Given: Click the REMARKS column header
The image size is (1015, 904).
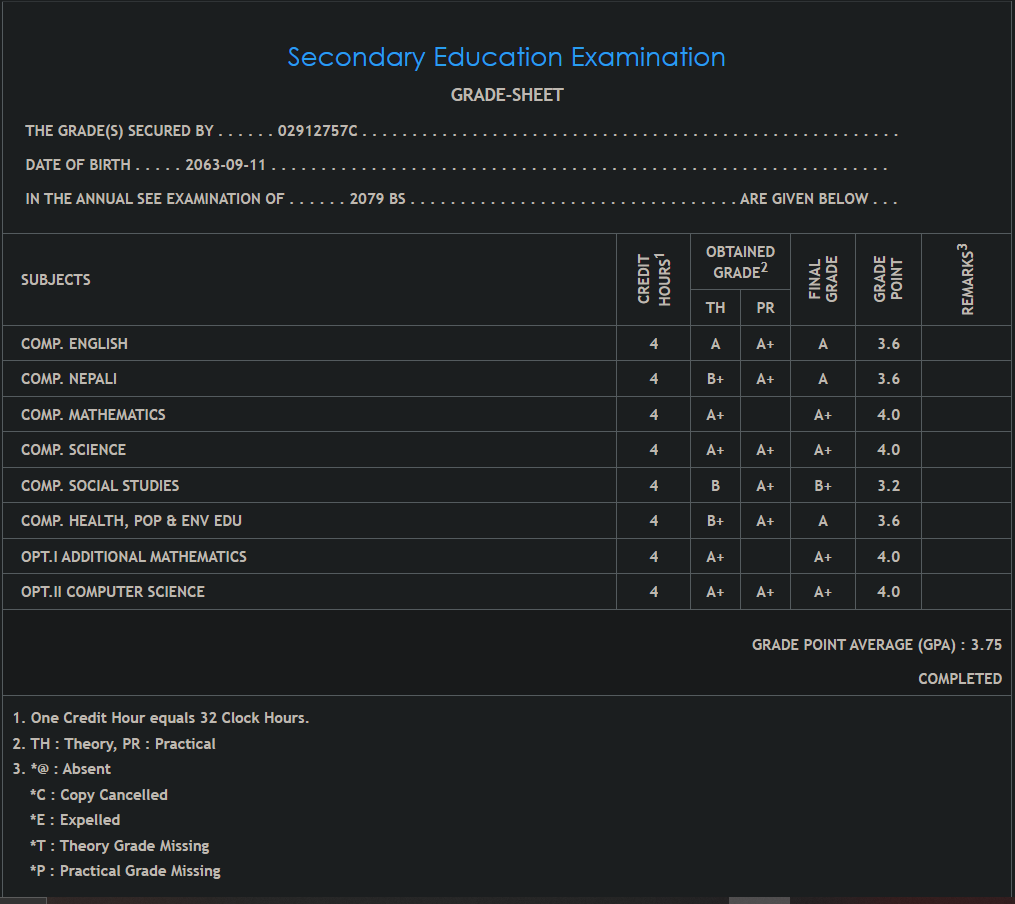Looking at the screenshot, I should click(x=967, y=280).
